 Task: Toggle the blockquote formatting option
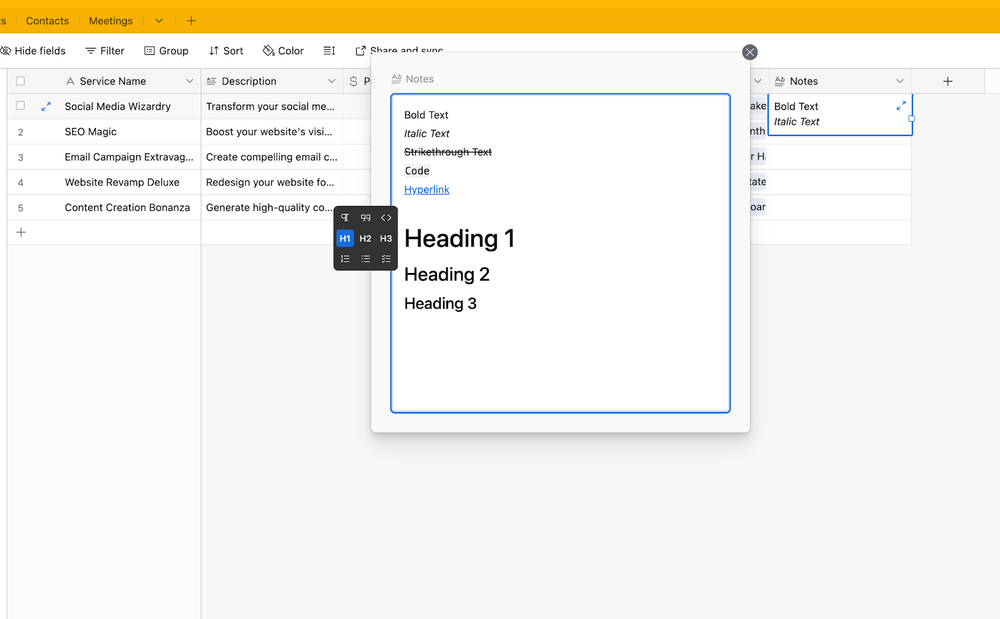click(365, 217)
